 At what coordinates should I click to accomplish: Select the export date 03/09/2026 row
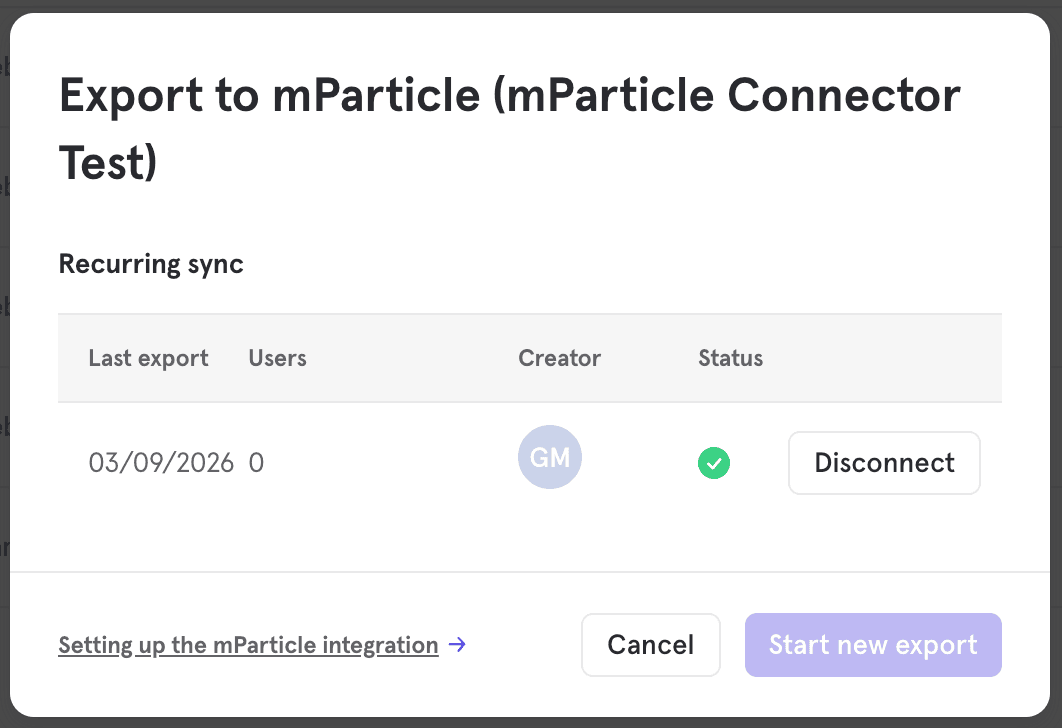[162, 463]
